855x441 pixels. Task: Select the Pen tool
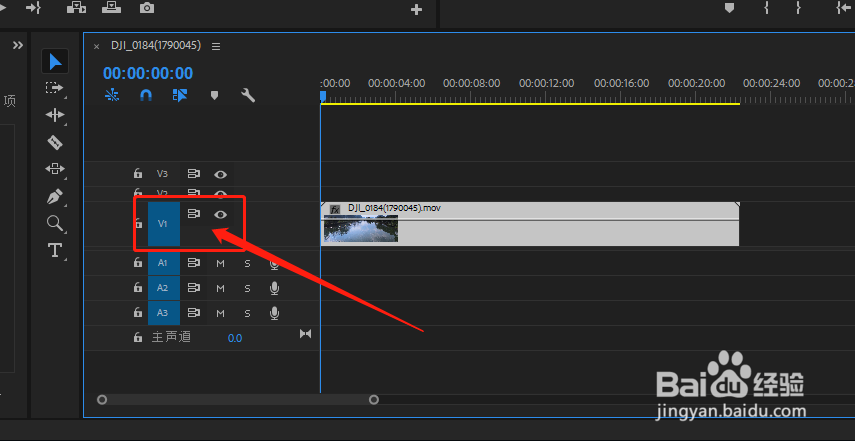click(55, 196)
